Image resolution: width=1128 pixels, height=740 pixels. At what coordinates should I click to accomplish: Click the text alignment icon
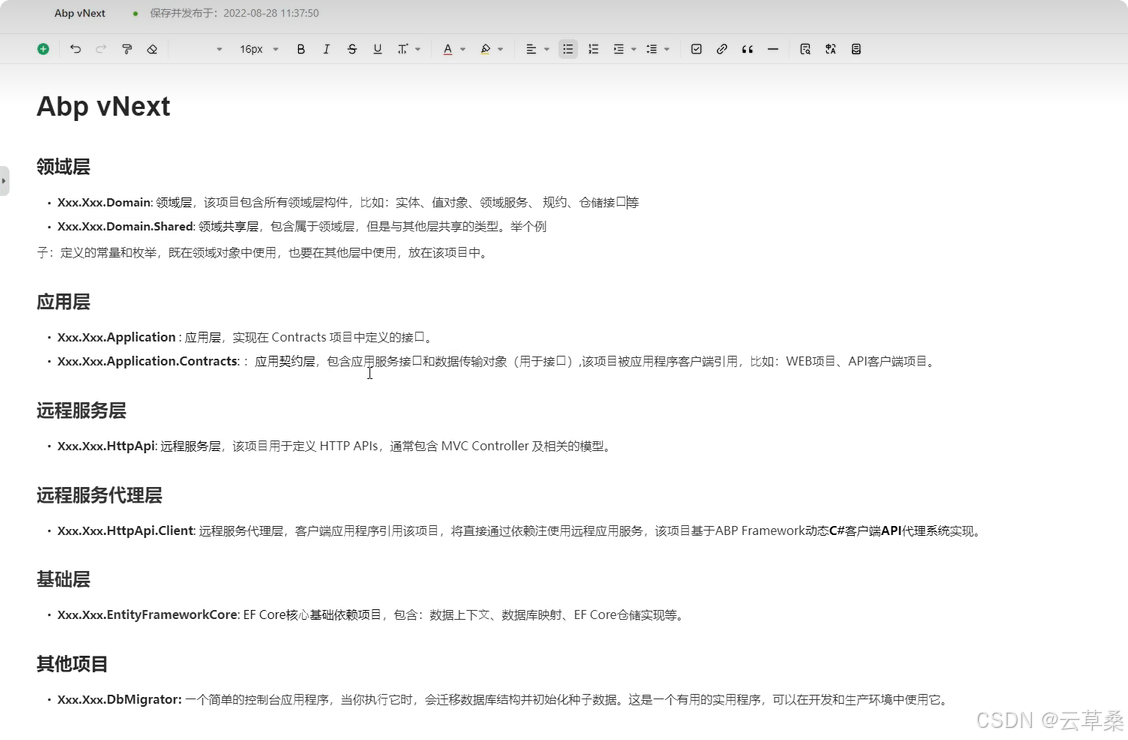(x=531, y=49)
